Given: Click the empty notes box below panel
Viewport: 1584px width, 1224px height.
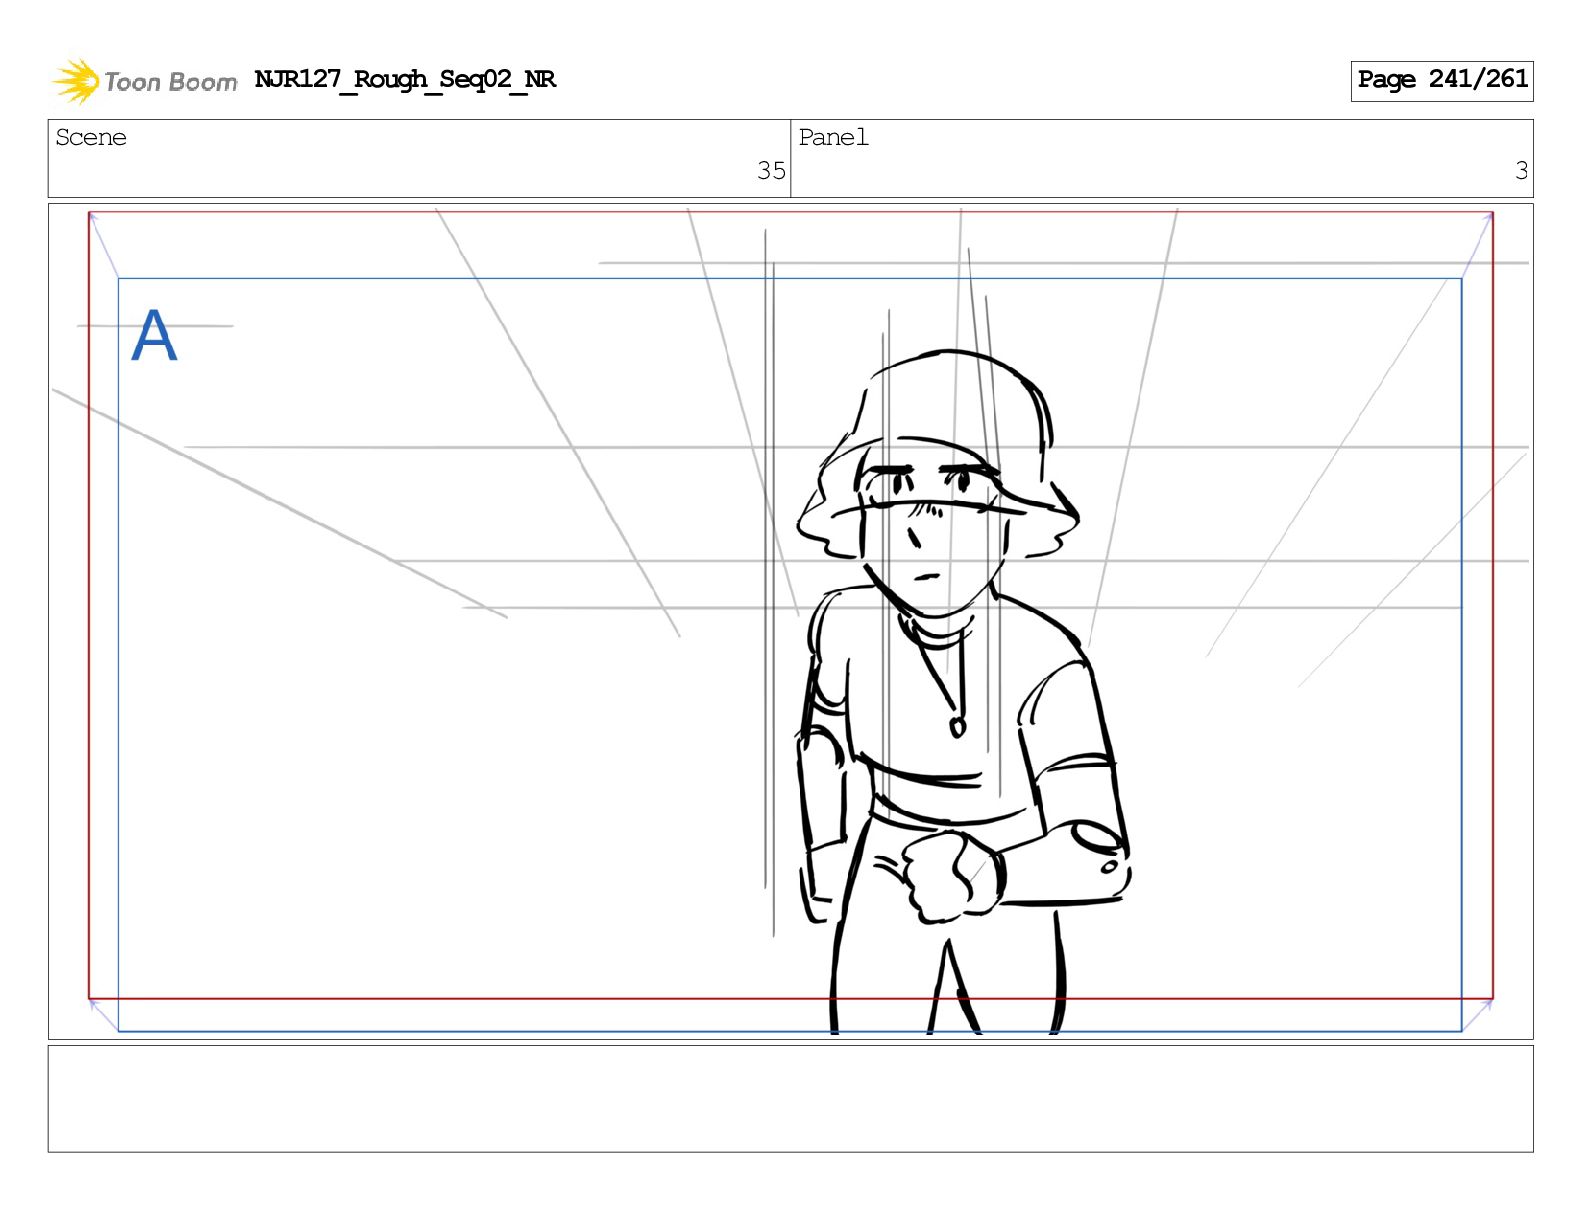Looking at the screenshot, I should pyautogui.click(x=790, y=1099).
